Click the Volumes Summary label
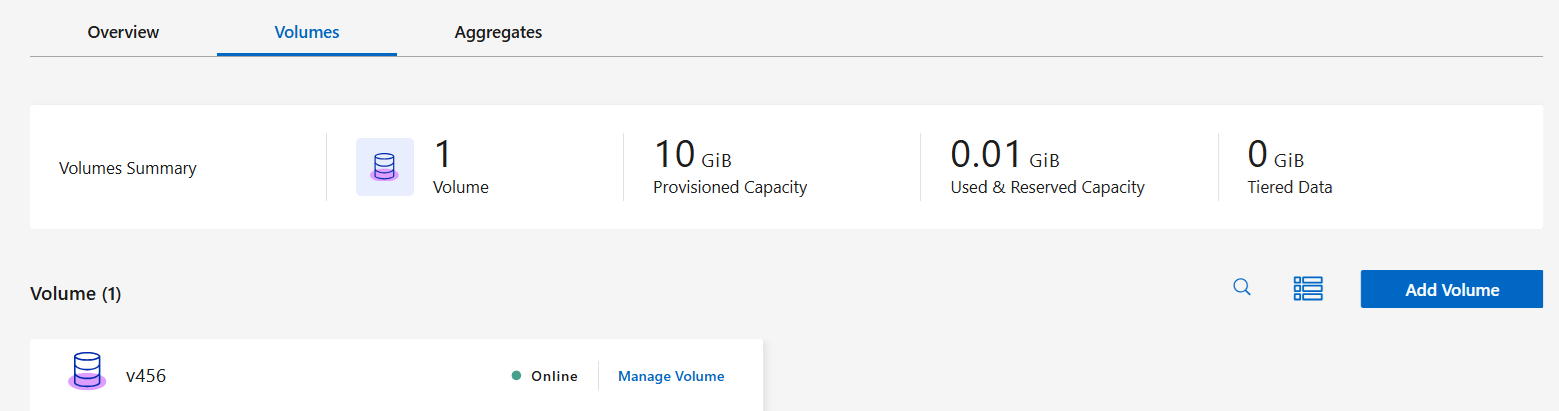This screenshot has width=1559, height=411. pos(128,168)
